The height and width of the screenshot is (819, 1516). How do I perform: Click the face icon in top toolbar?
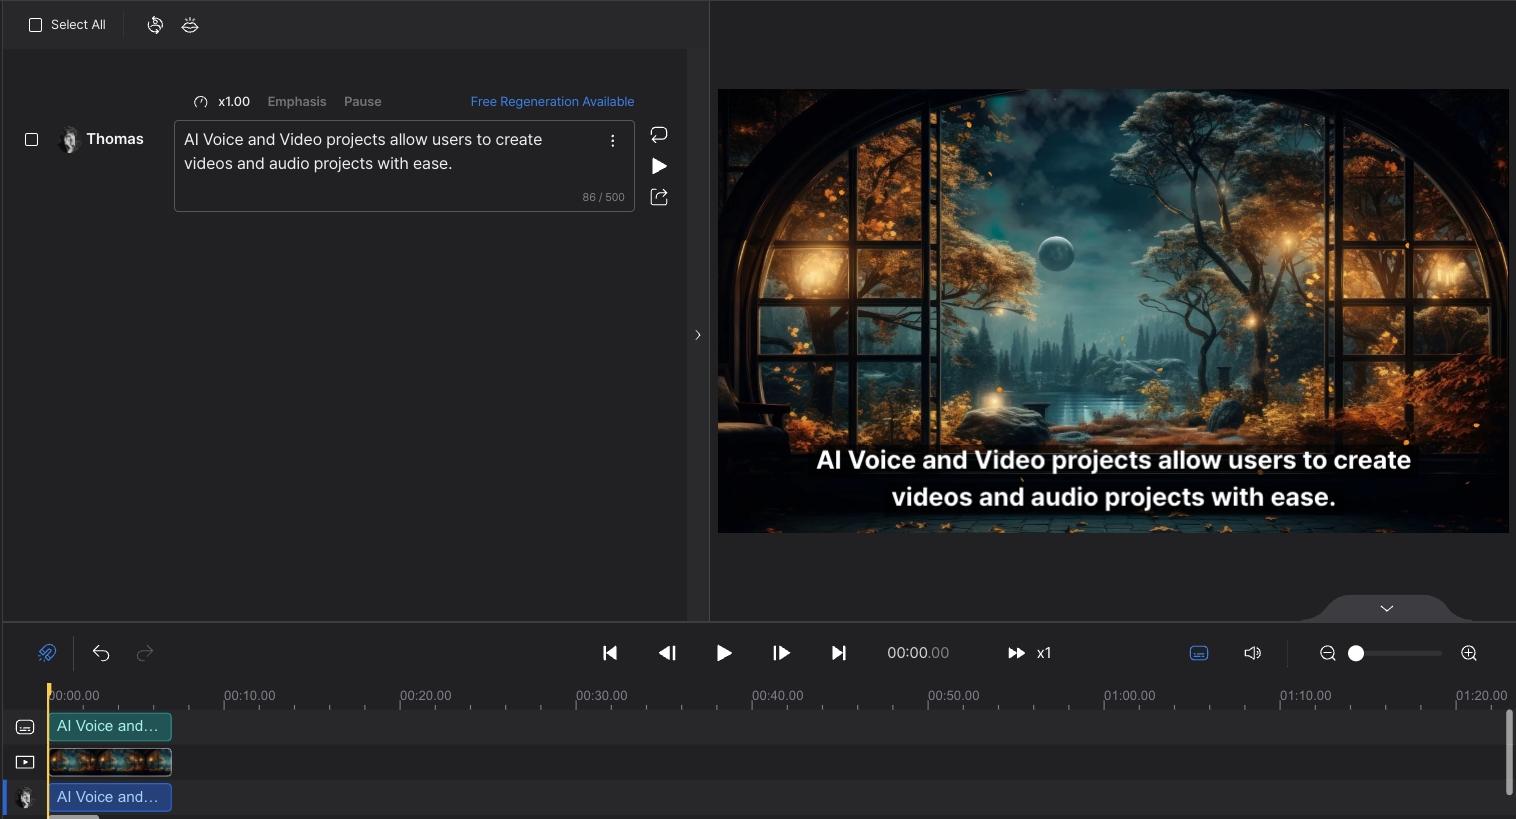(190, 25)
